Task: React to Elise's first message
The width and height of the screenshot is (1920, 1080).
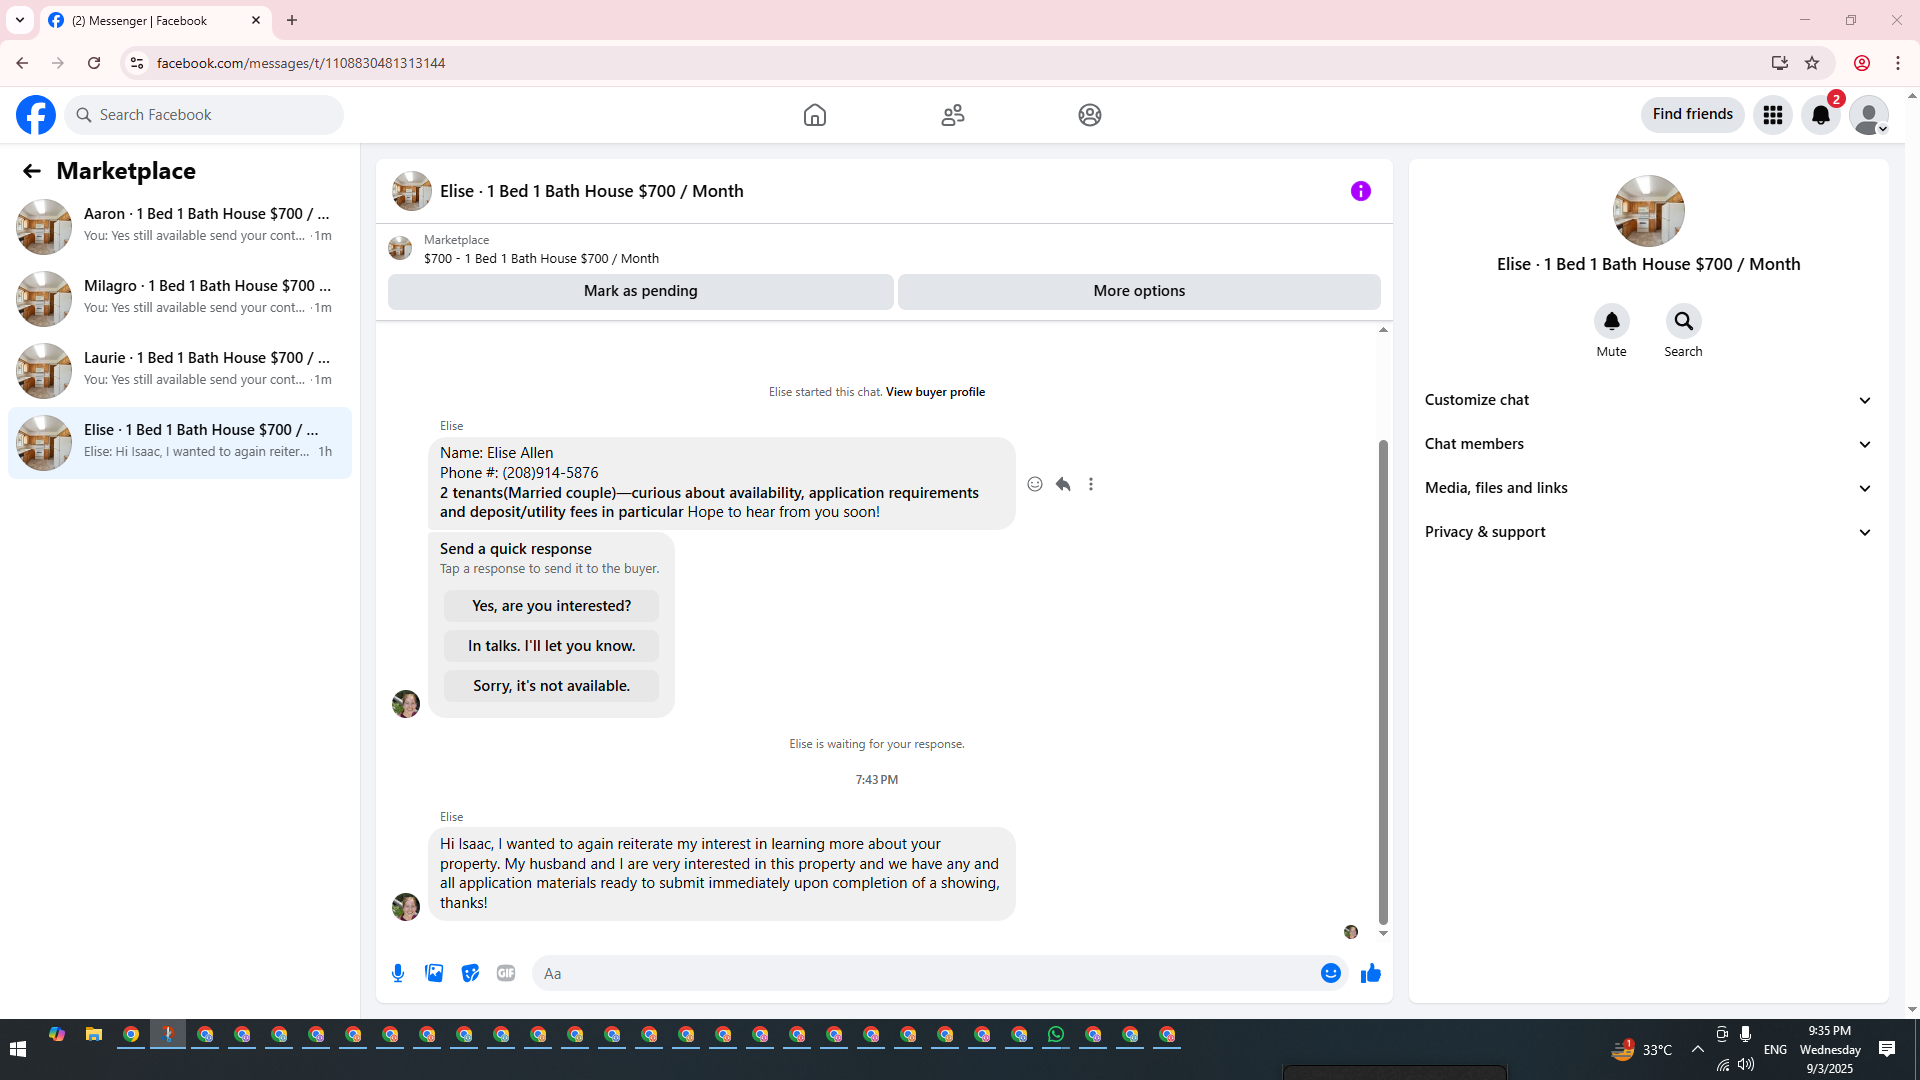Action: click(1035, 484)
